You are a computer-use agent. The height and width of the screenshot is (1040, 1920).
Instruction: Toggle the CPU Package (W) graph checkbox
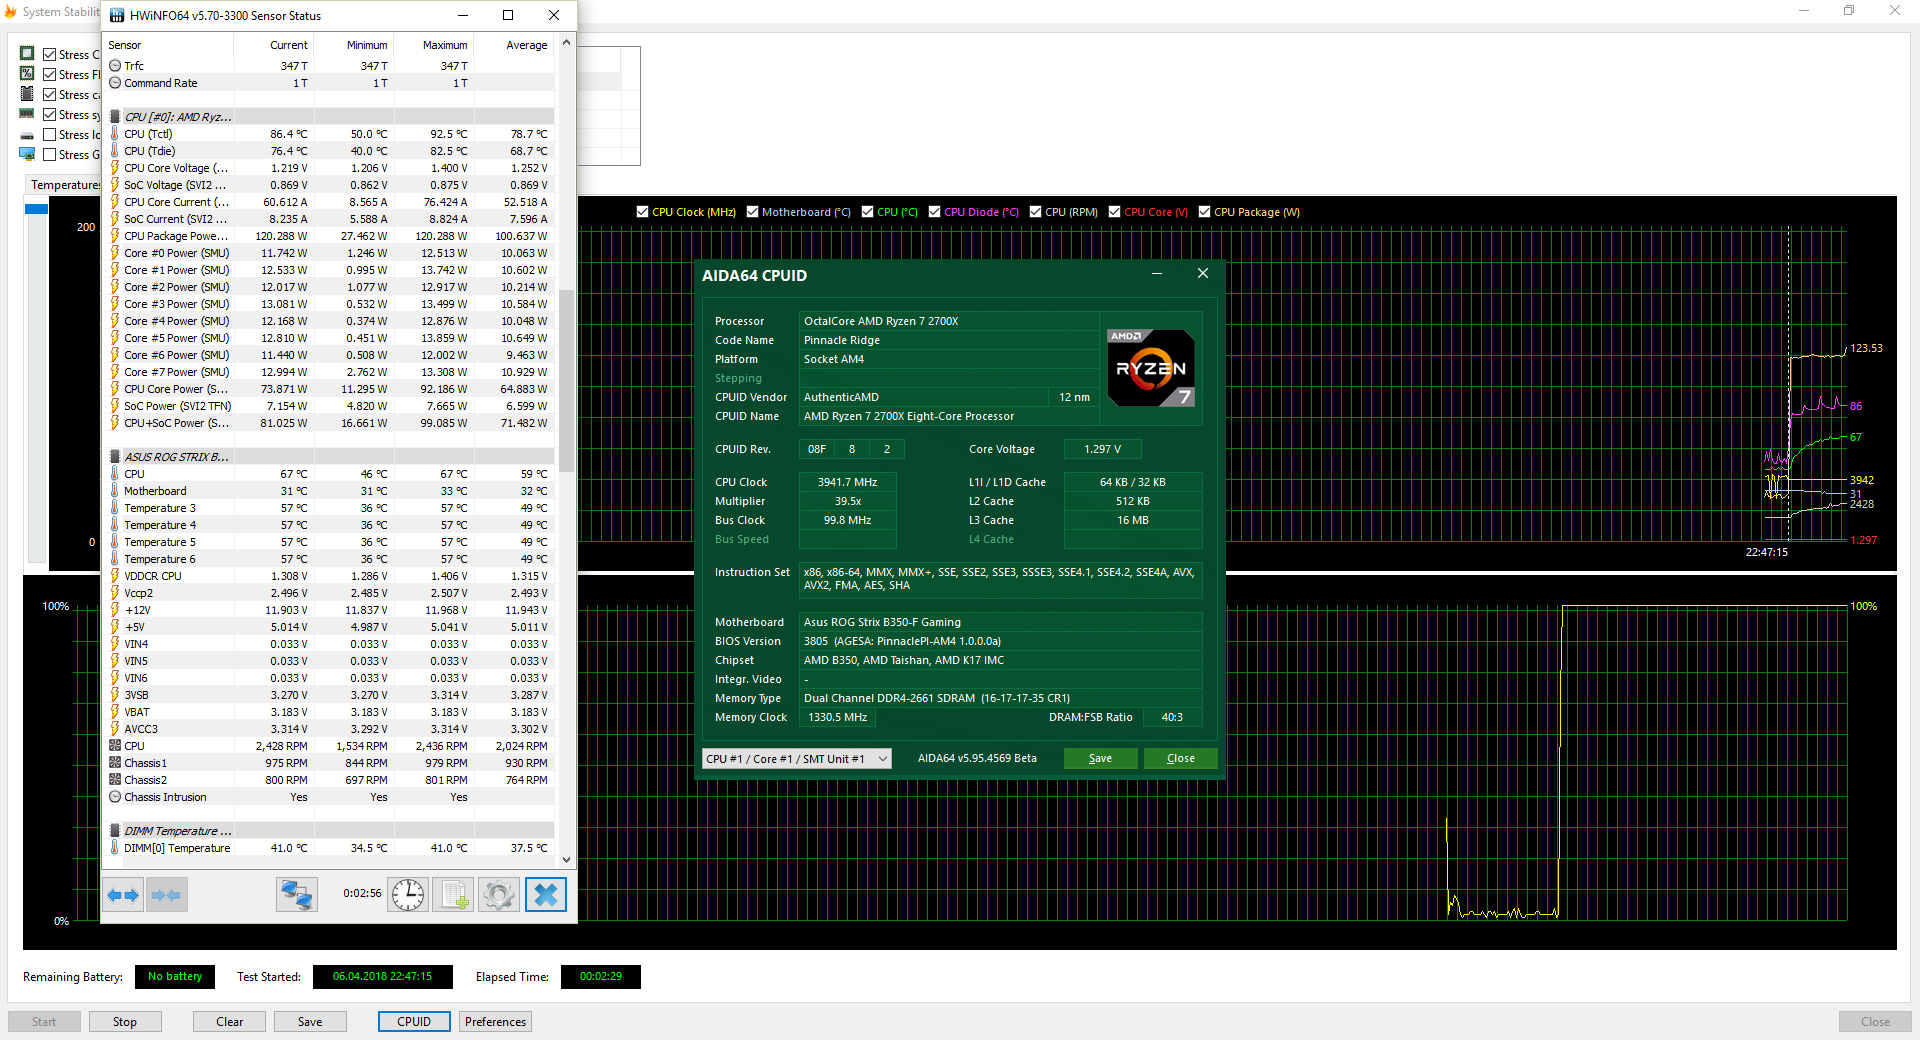(x=1205, y=212)
